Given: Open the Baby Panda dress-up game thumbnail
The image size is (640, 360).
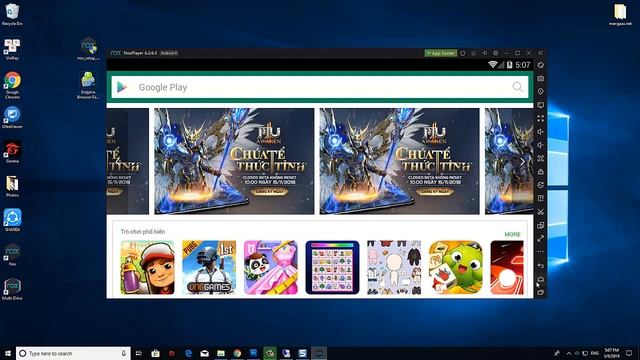Looking at the screenshot, I should coord(271,267).
